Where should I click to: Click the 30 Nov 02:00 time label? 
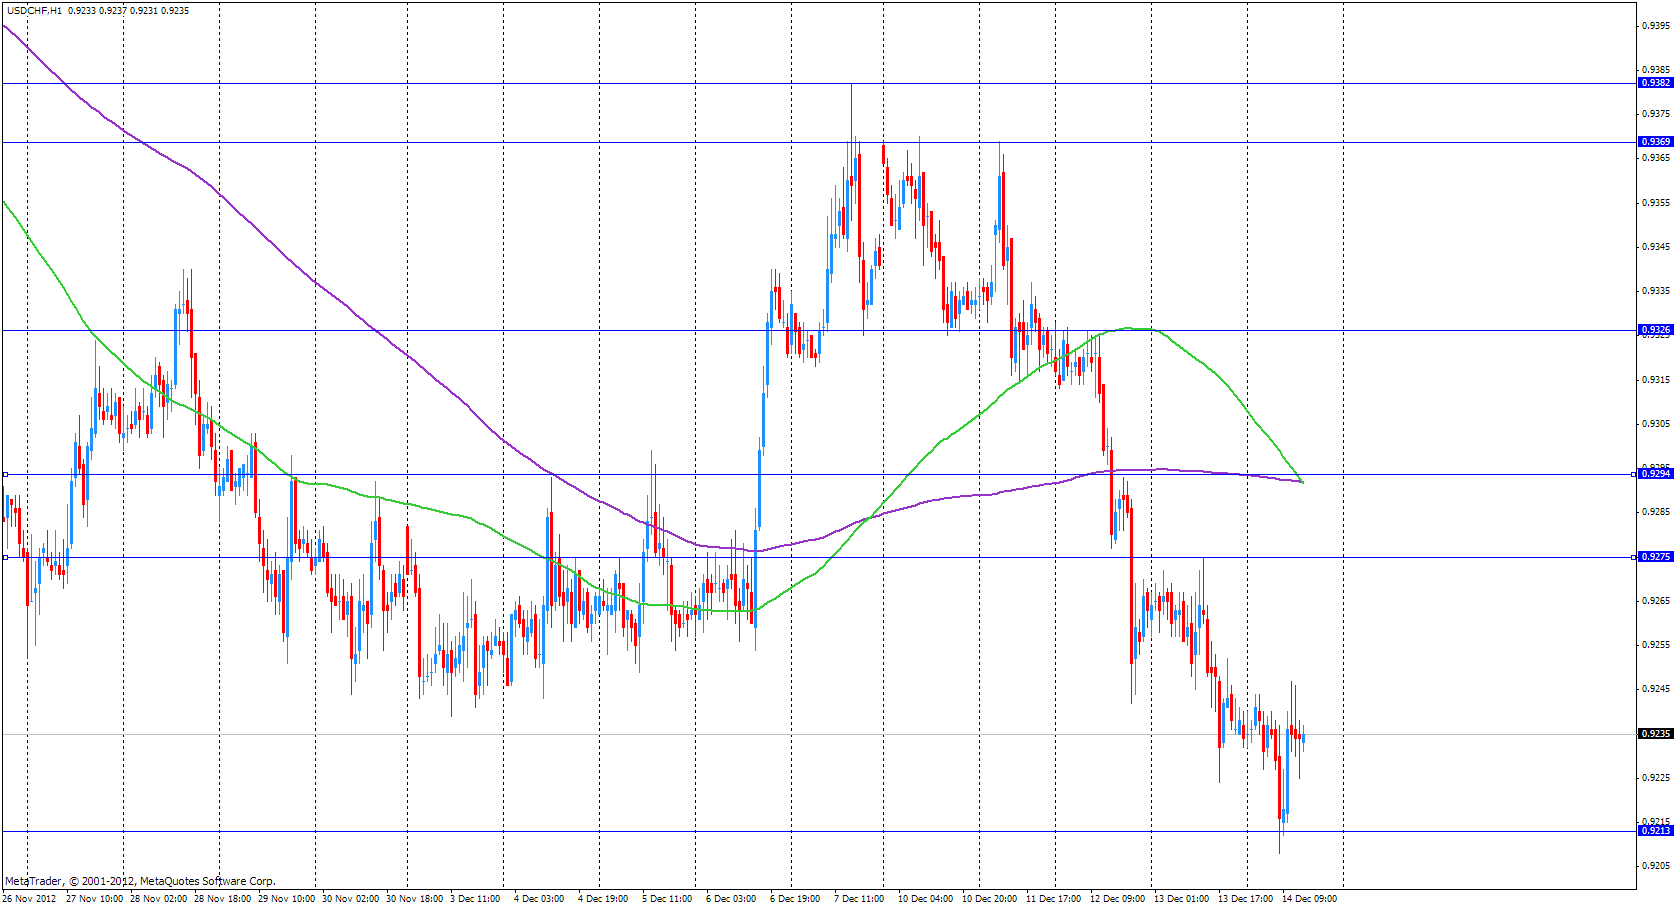tap(350, 899)
